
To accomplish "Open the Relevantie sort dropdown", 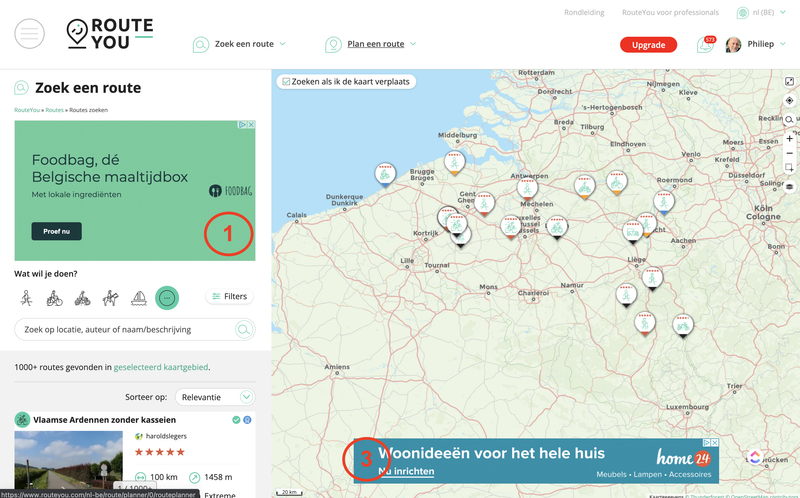I will tap(215, 397).
